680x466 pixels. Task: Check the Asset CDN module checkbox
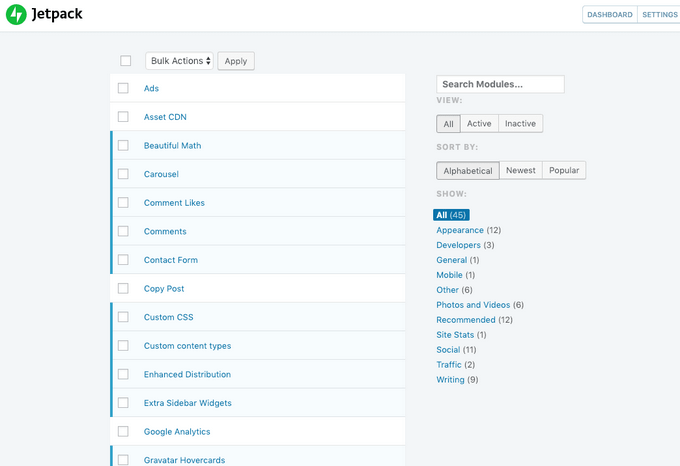pos(123,117)
